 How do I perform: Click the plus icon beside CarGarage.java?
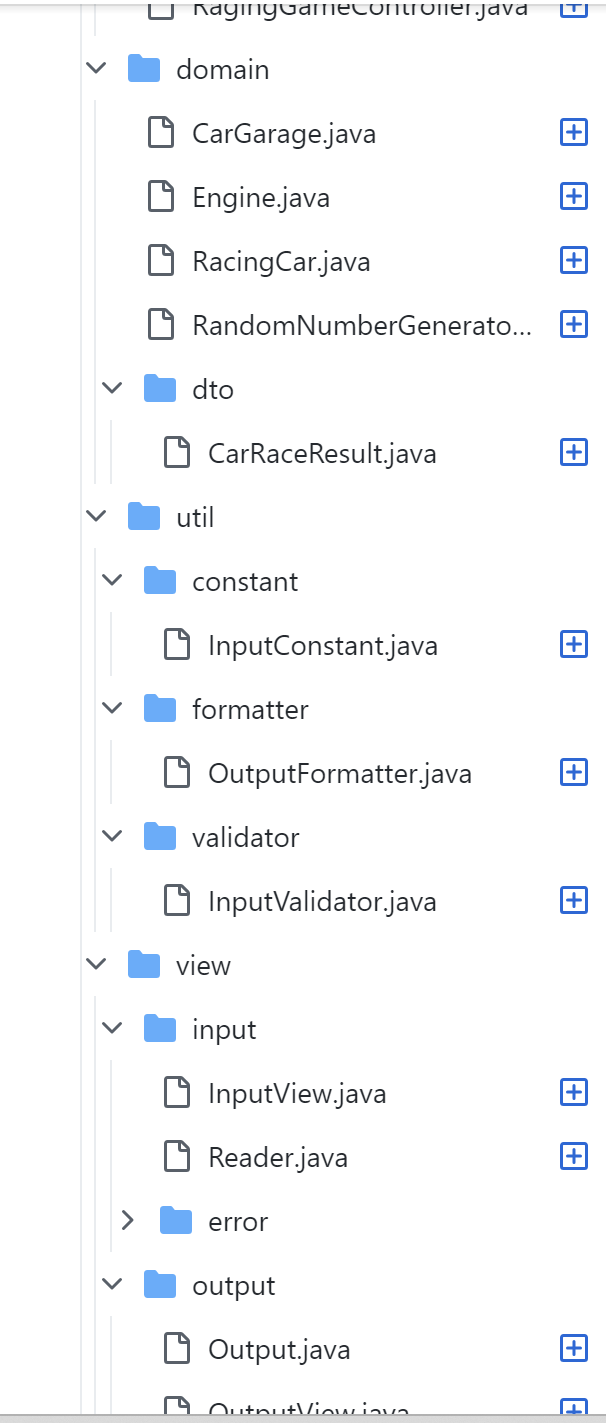tap(573, 133)
